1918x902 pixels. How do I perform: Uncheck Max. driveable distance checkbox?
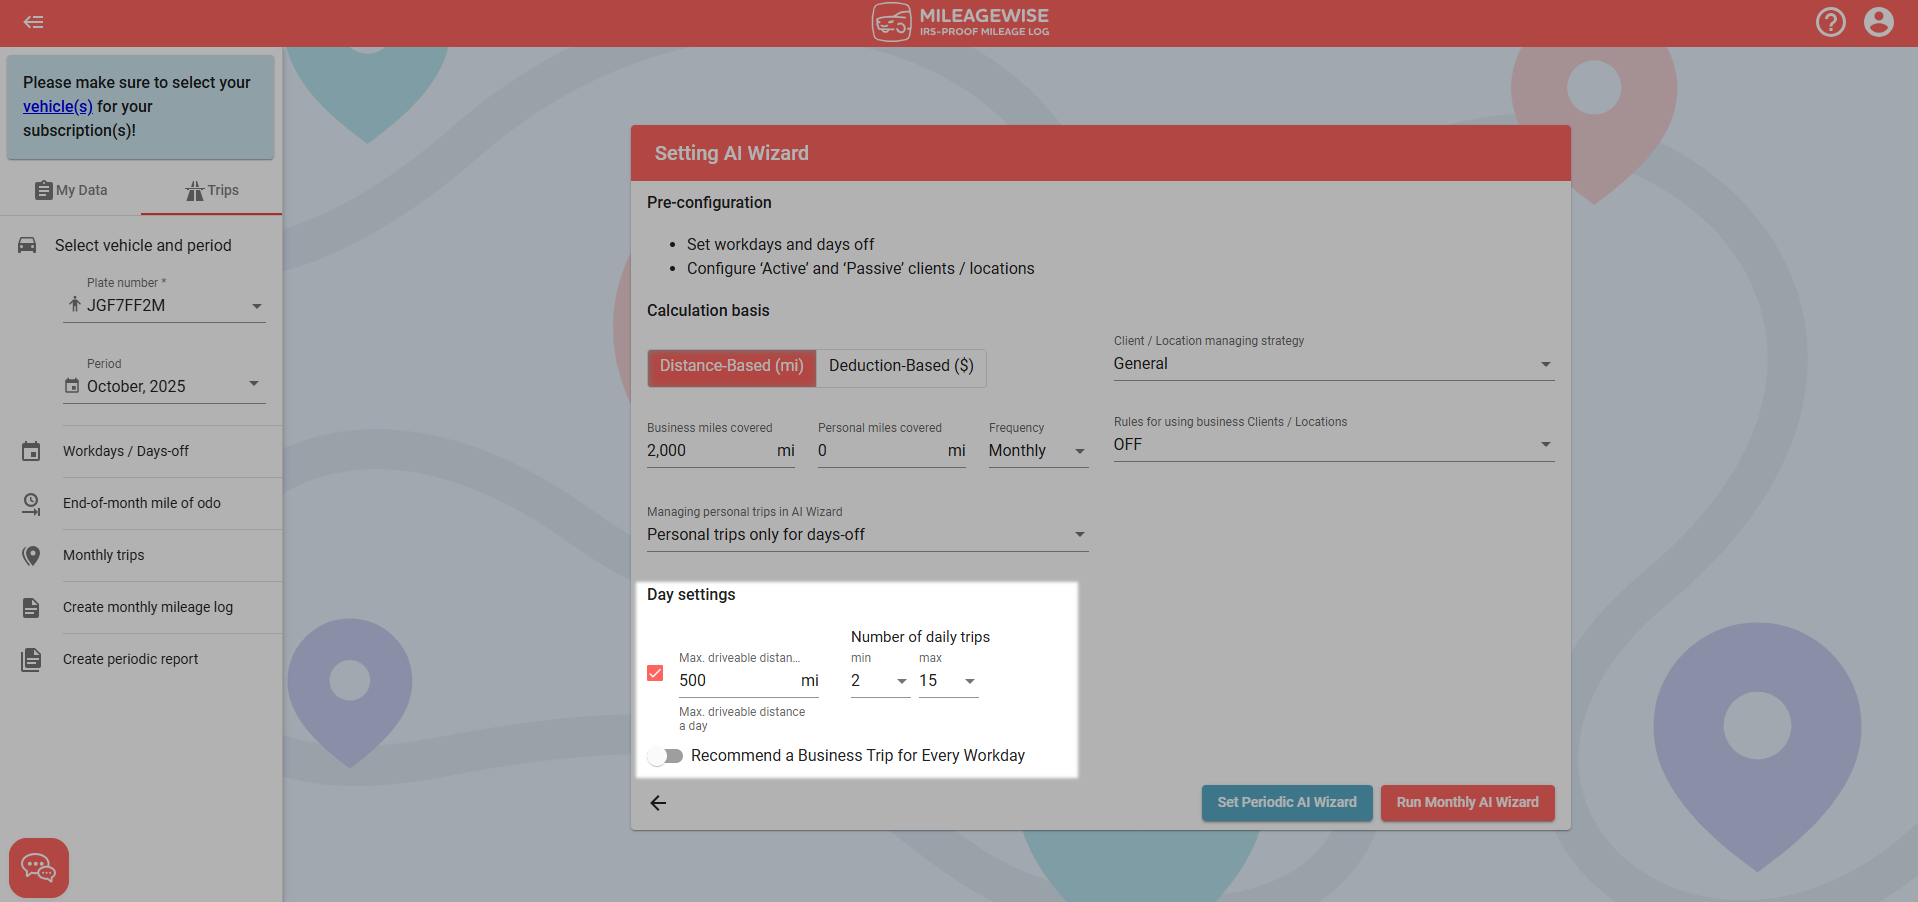(x=655, y=673)
